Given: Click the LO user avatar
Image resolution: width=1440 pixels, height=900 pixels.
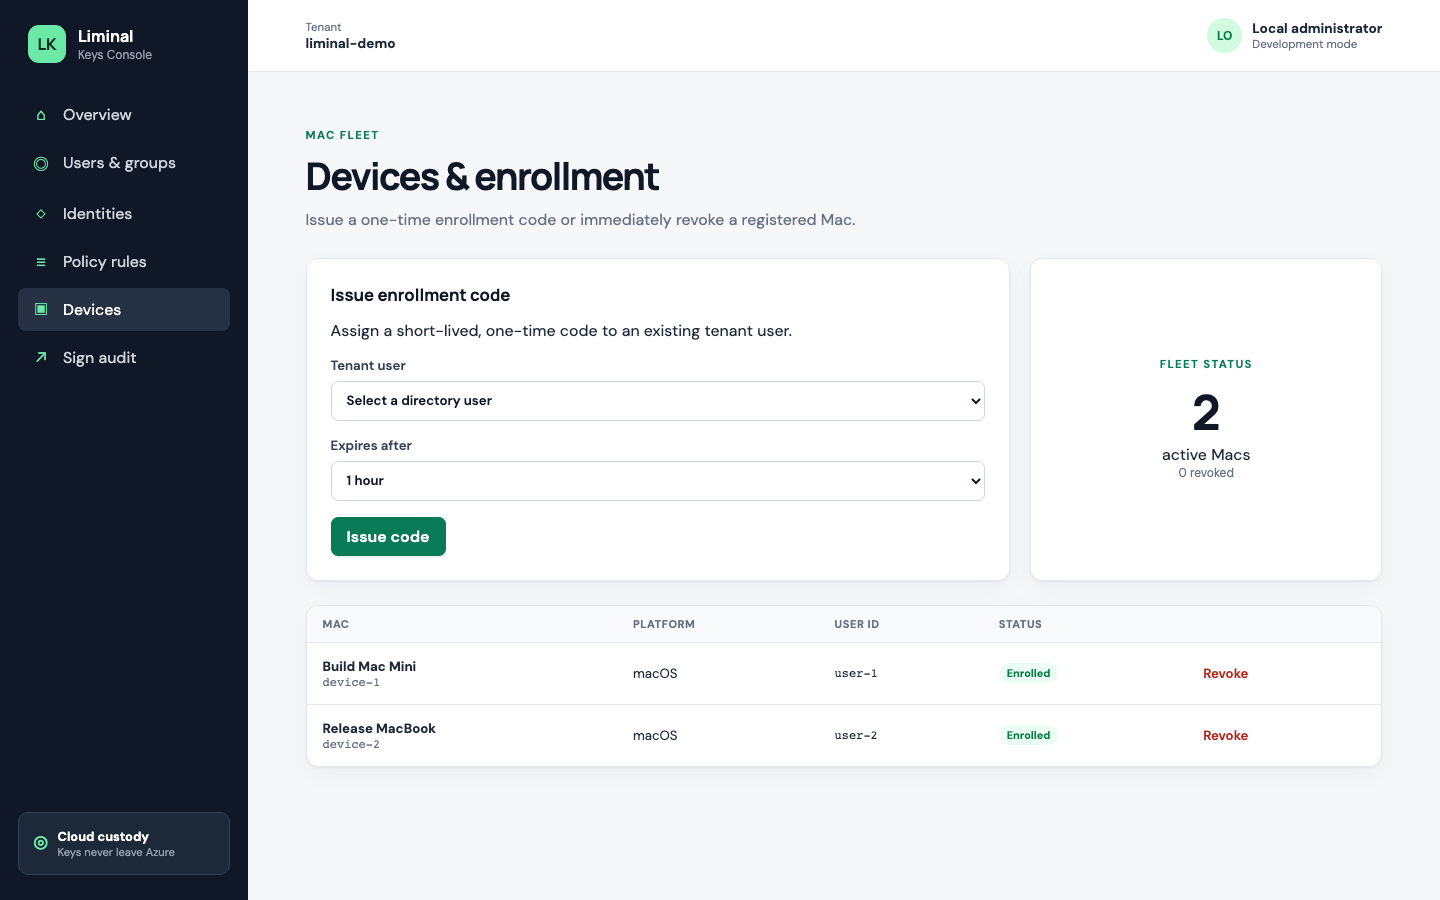Looking at the screenshot, I should pyautogui.click(x=1224, y=36).
